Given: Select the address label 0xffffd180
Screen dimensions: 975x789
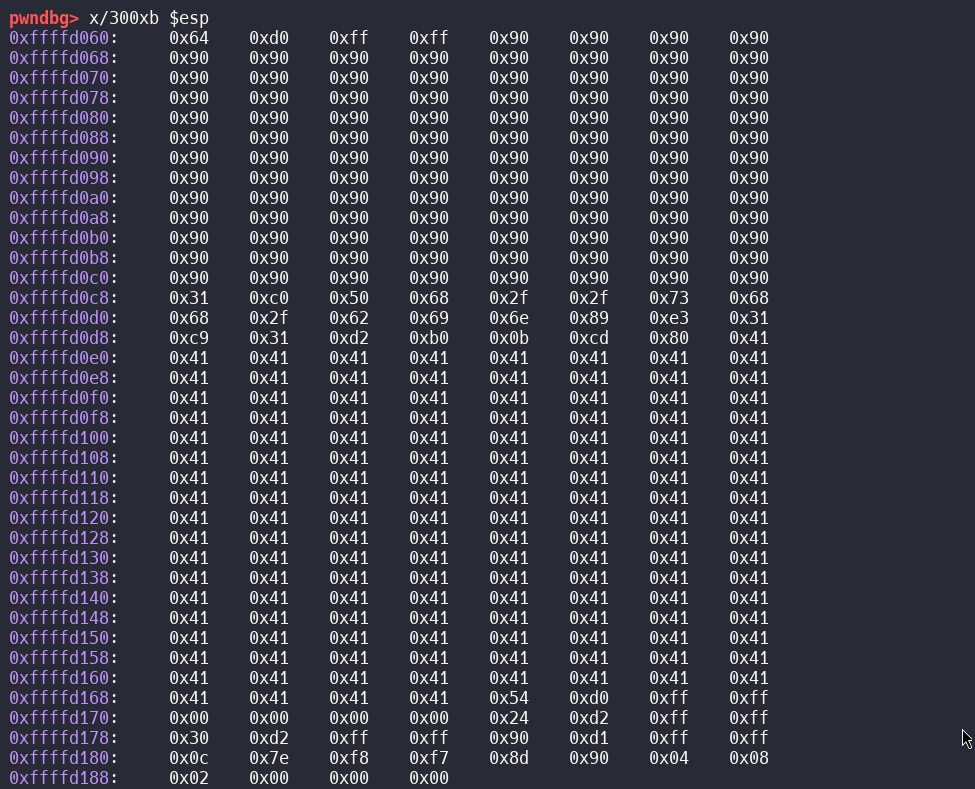Looking at the screenshot, I should pyautogui.click(x=59, y=758).
